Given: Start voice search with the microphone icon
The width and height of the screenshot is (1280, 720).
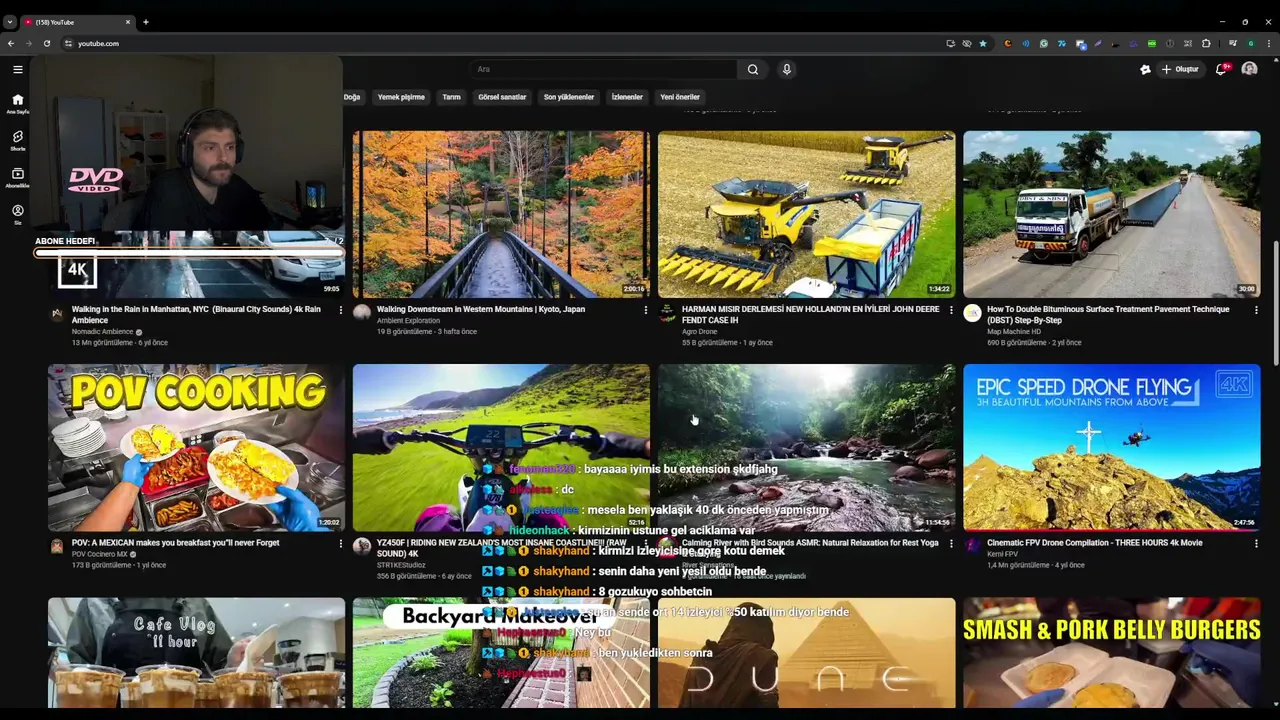Looking at the screenshot, I should 787,69.
